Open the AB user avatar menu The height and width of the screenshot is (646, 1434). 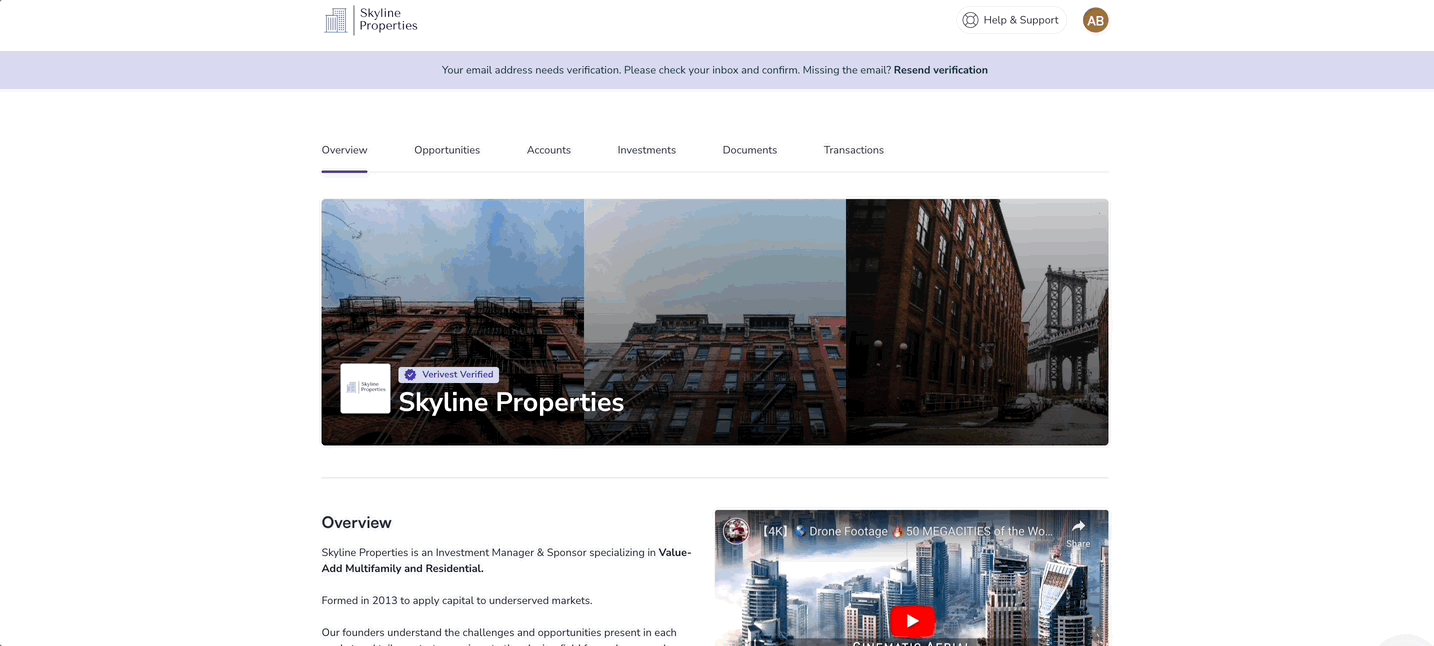(1095, 20)
